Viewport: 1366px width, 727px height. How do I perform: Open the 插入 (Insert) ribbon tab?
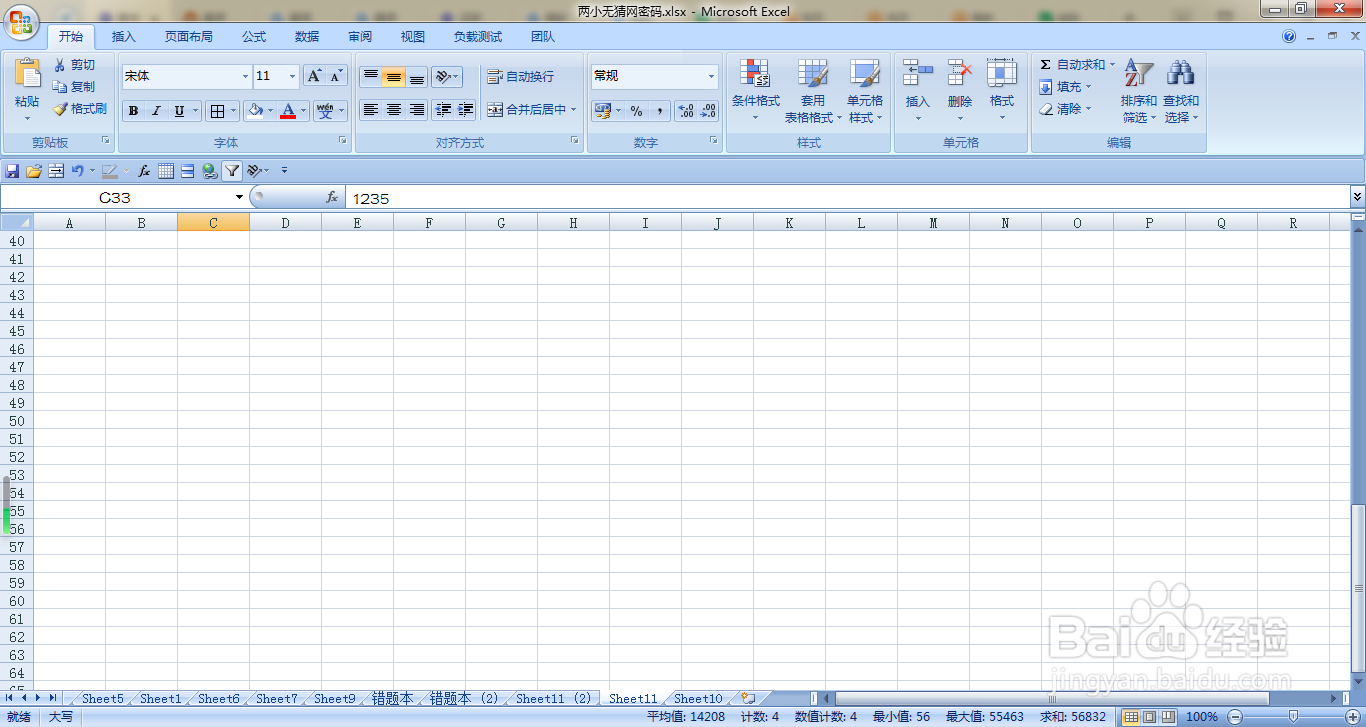[x=124, y=37]
